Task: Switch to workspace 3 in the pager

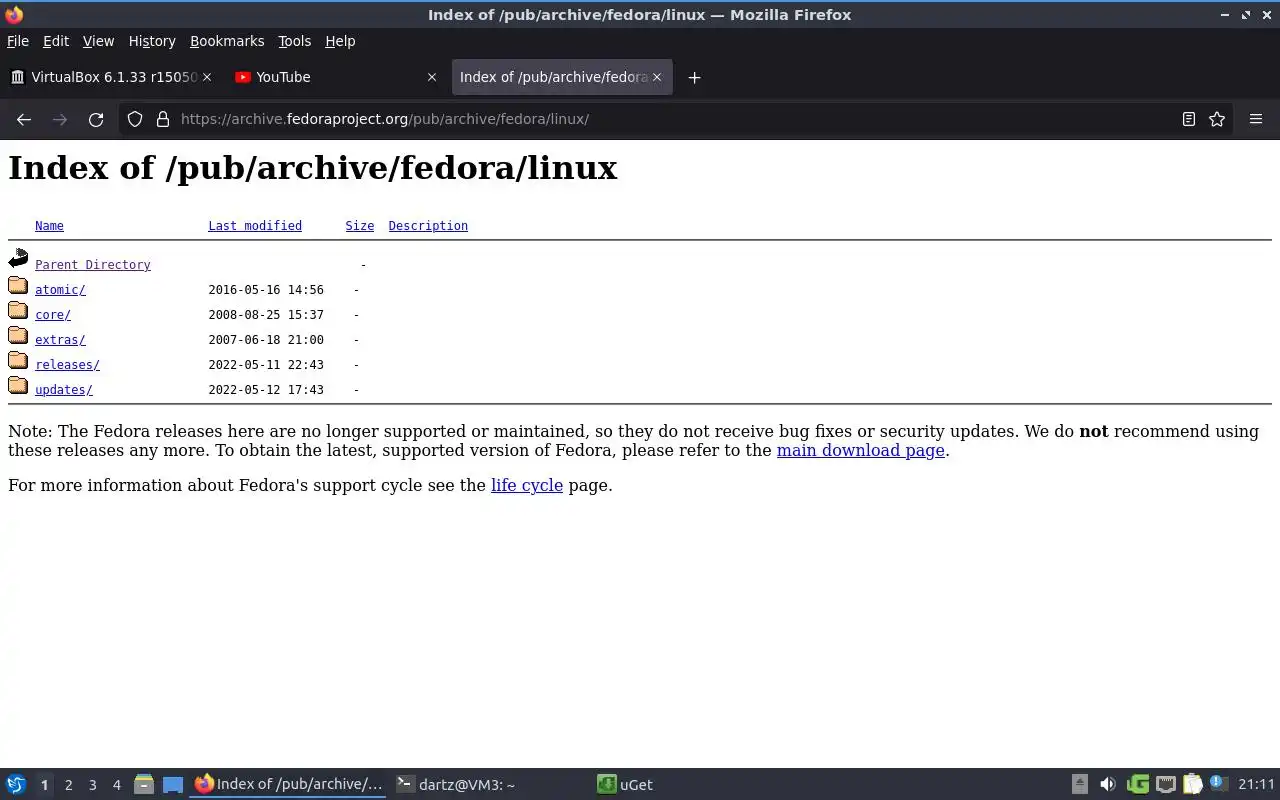Action: coord(92,785)
